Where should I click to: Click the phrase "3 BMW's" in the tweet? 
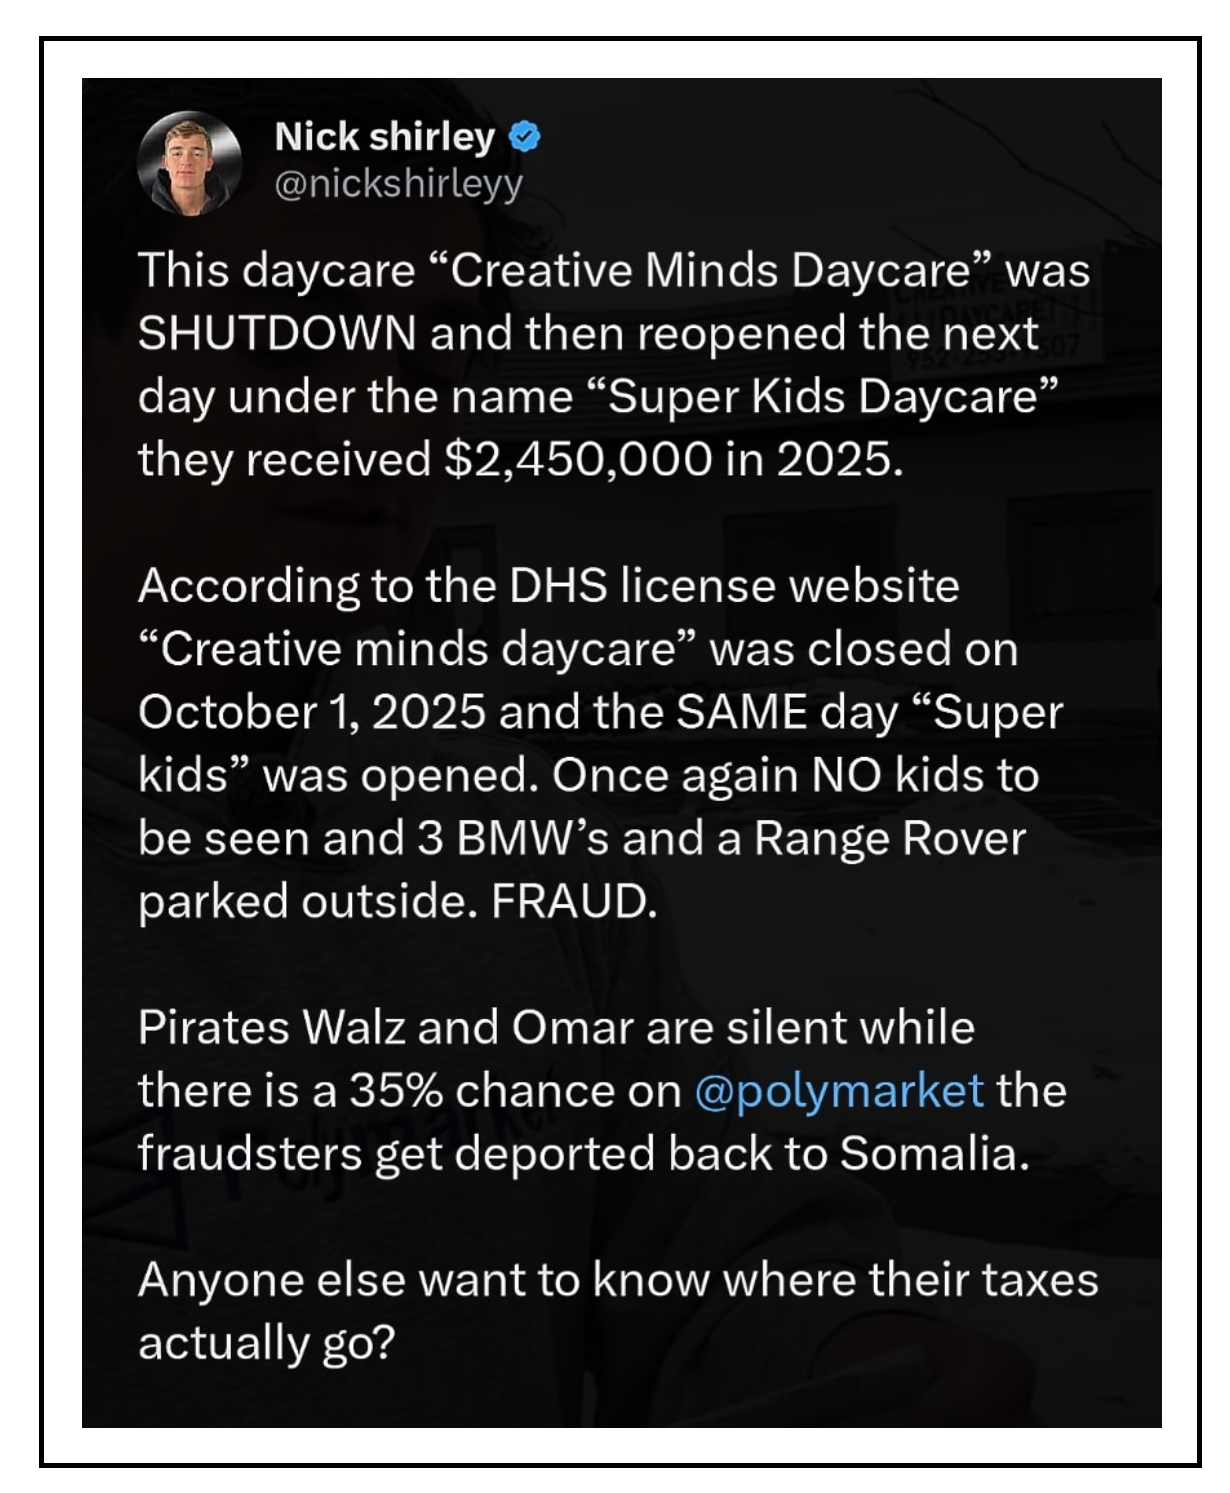(x=512, y=839)
